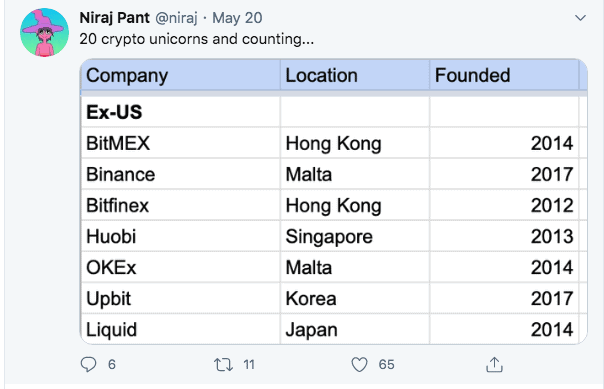Select the Huobi Singapore location cell
The image size is (604, 389).
[355, 236]
